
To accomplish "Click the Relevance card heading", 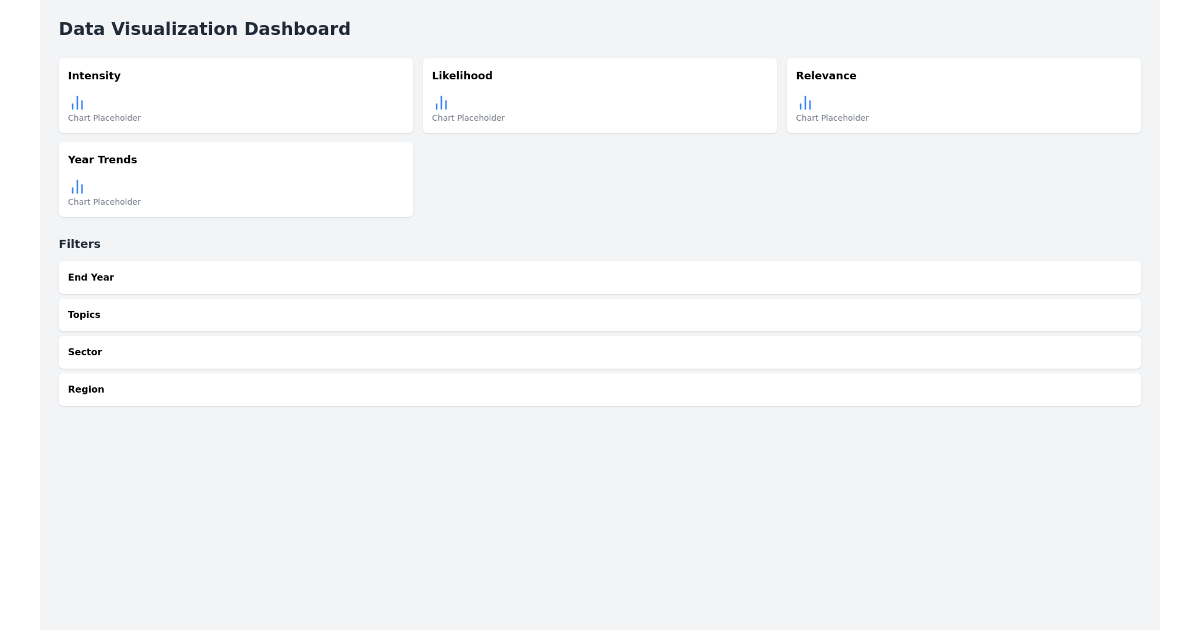I will pos(826,75).
